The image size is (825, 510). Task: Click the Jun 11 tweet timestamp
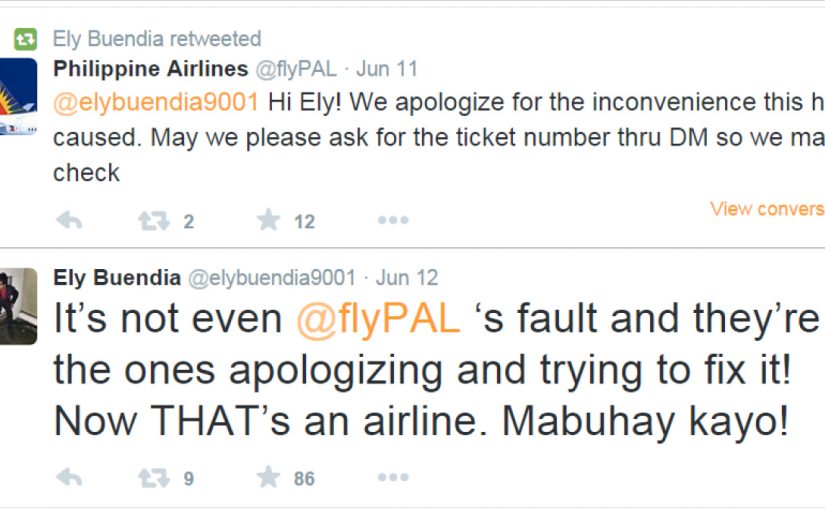click(x=386, y=70)
